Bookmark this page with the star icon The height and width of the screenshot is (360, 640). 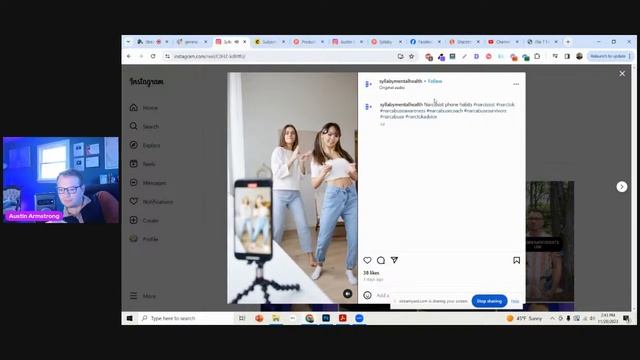point(411,56)
